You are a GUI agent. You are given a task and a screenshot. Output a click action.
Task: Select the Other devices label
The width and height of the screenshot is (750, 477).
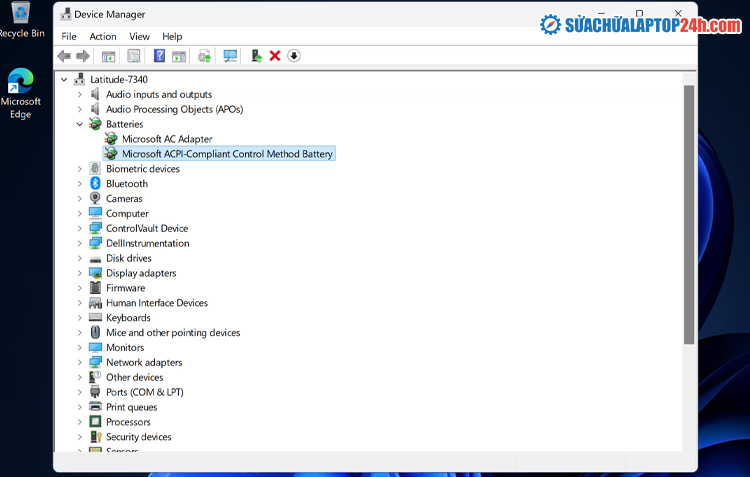coord(134,377)
